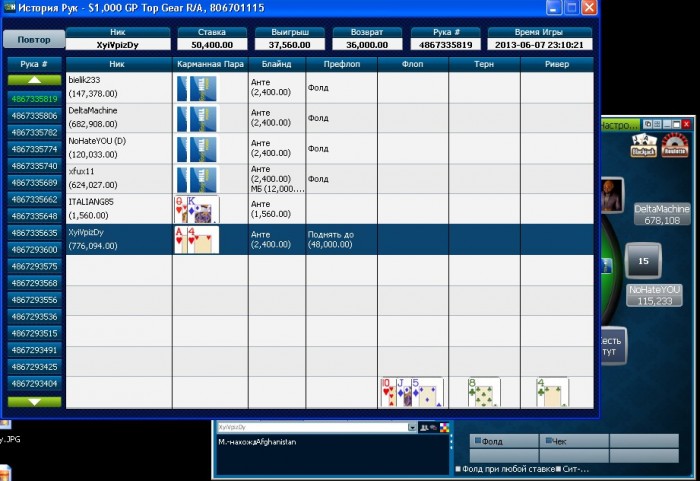
Task: Select hand 4867335806 in list
Action: (34, 116)
